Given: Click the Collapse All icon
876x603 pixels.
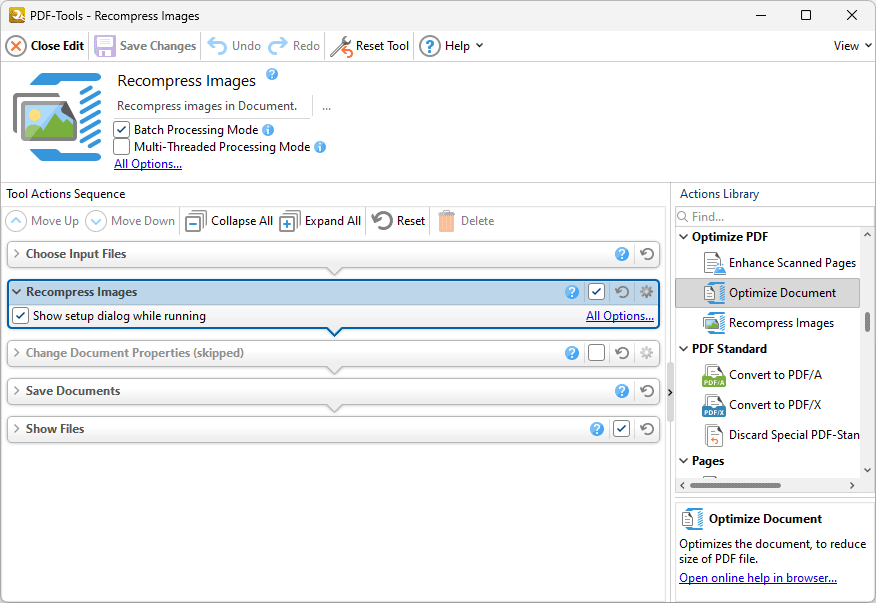Looking at the screenshot, I should click(x=196, y=221).
